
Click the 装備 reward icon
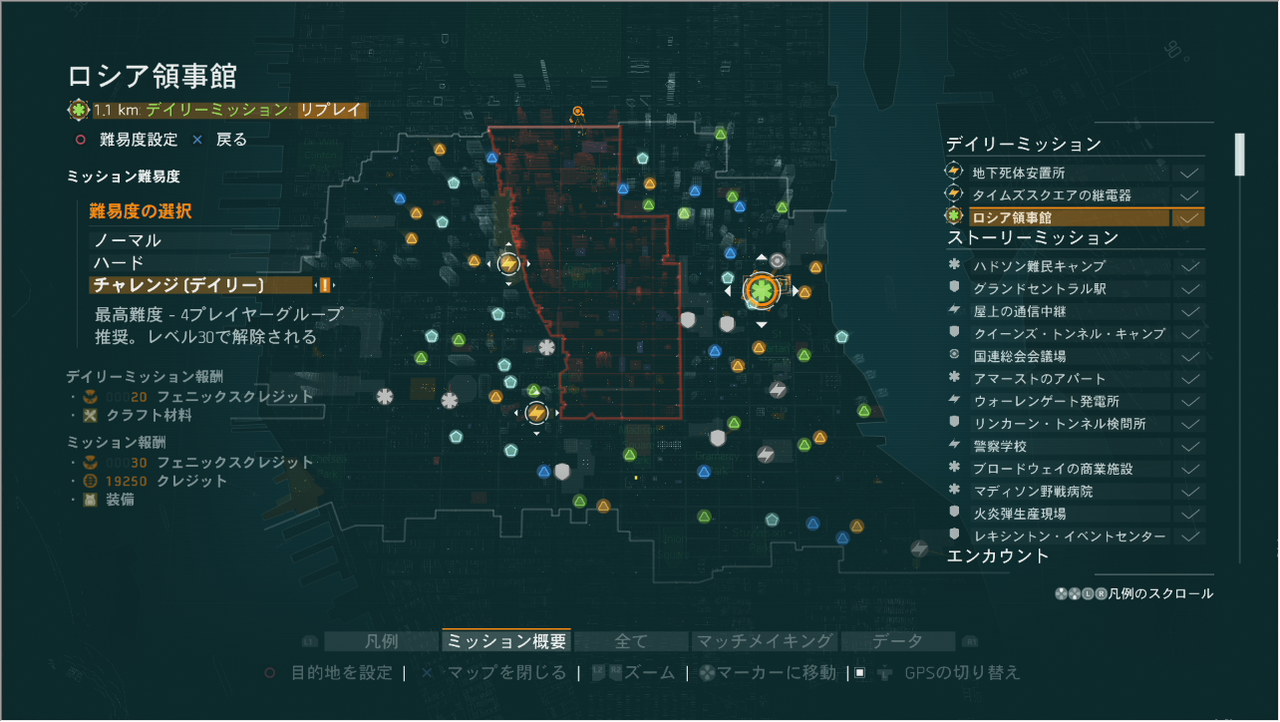[91, 499]
